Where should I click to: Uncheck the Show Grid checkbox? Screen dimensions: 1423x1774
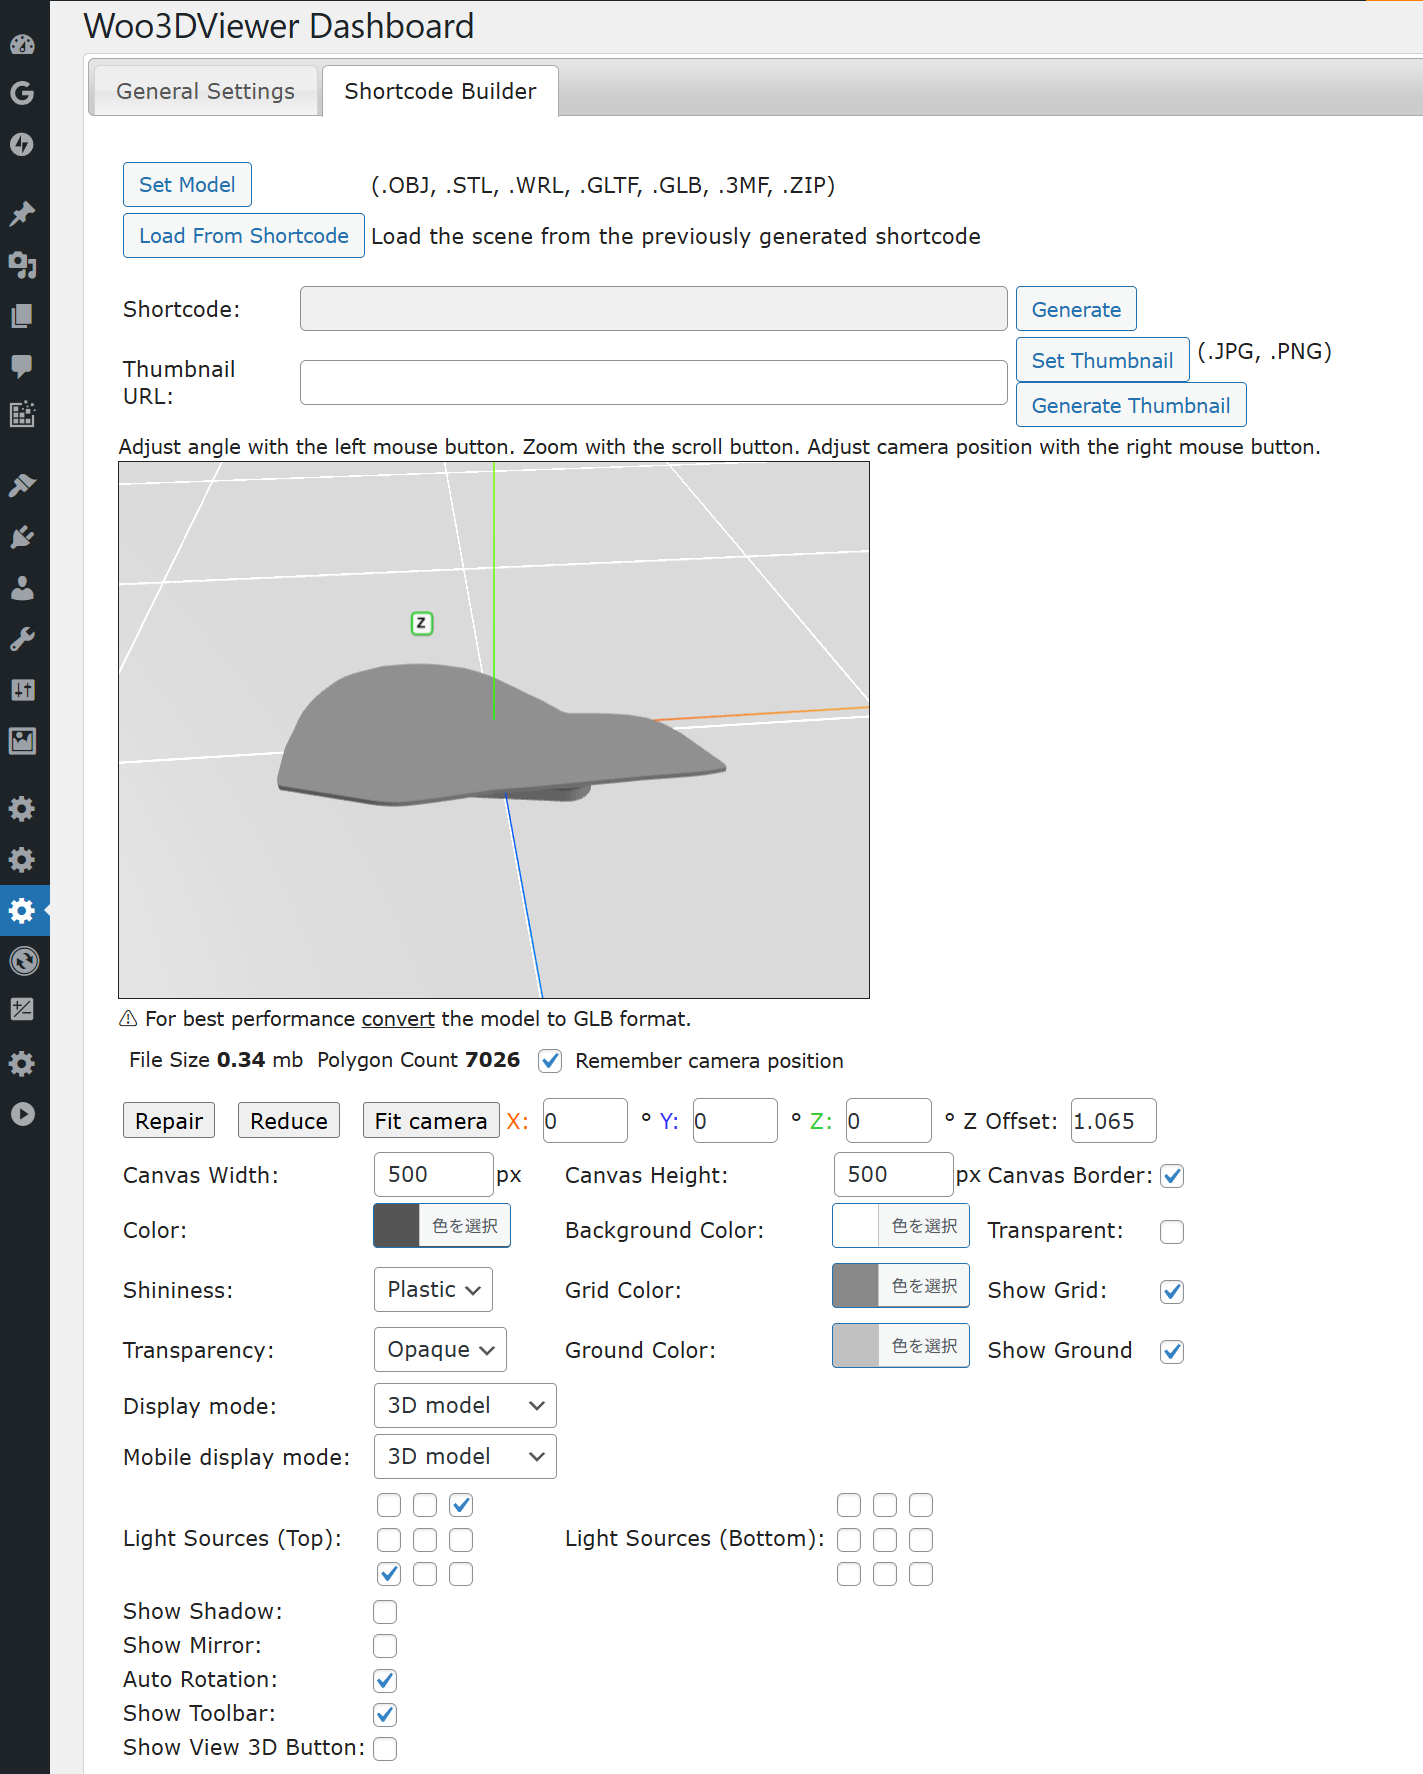click(1172, 1291)
